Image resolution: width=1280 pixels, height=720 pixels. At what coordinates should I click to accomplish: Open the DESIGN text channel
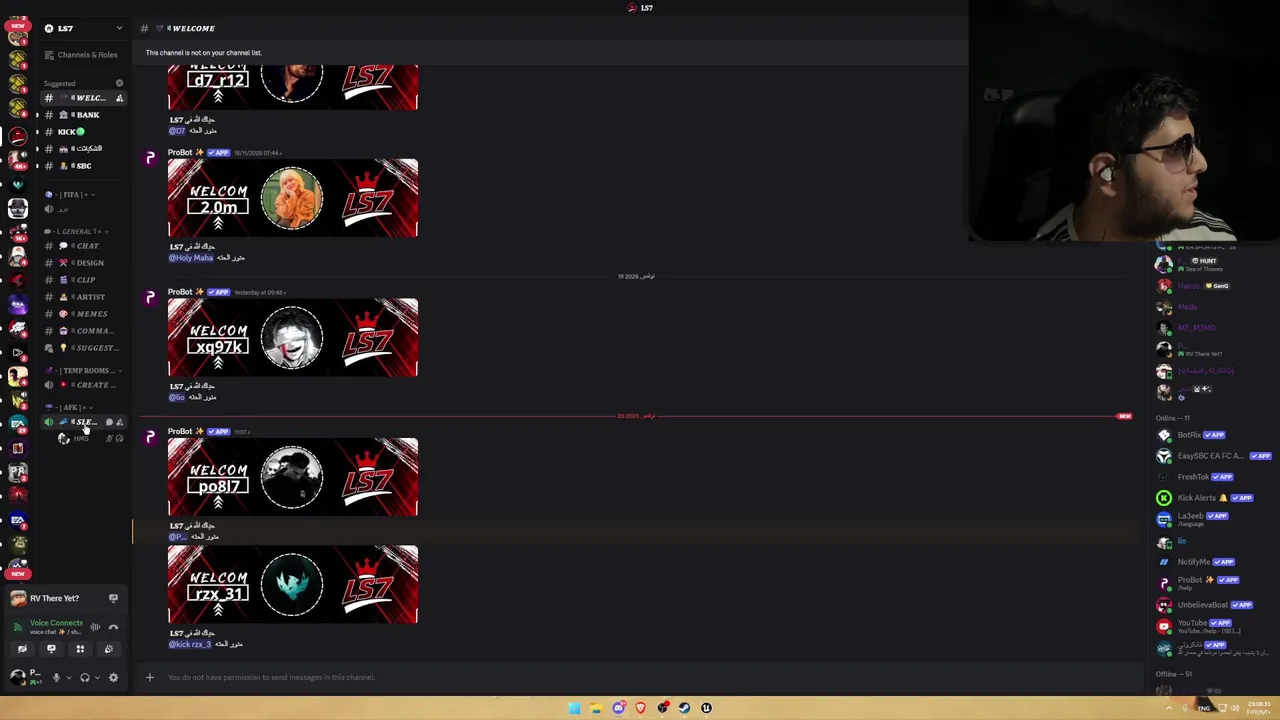pyautogui.click(x=83, y=263)
